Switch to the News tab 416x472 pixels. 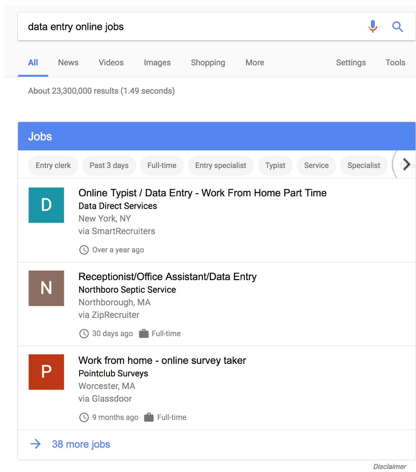(x=68, y=63)
